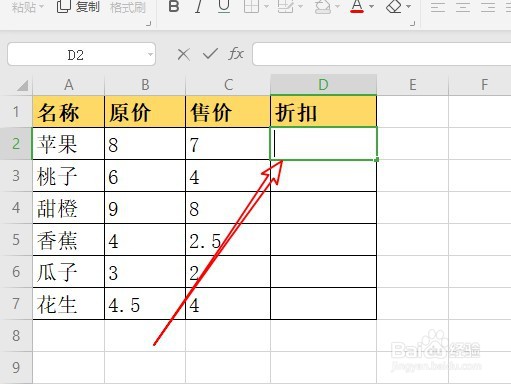
Task: Open the font group dialog launcher
Action: coord(413,23)
